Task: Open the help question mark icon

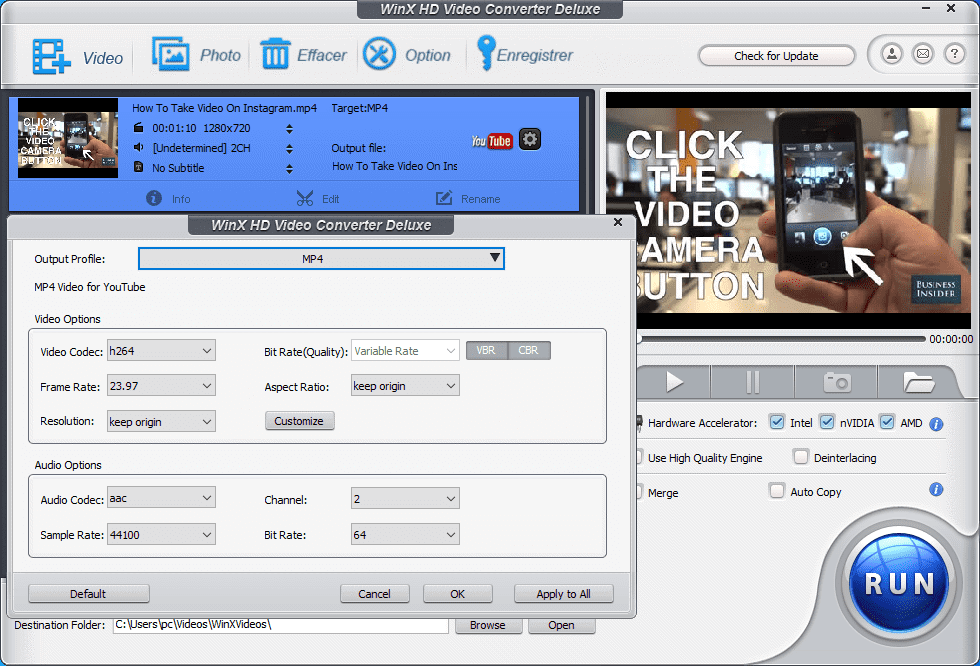Action: (954, 54)
